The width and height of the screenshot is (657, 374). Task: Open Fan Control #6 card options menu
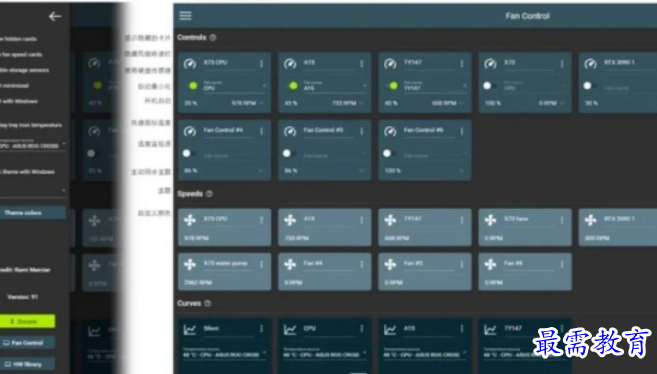[x=462, y=132]
